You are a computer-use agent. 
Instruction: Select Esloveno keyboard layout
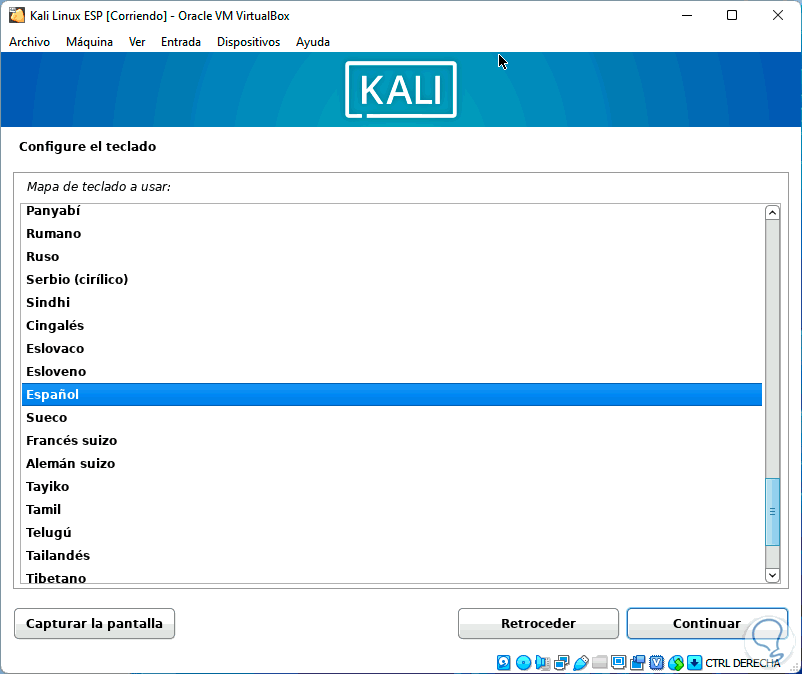[392, 372]
